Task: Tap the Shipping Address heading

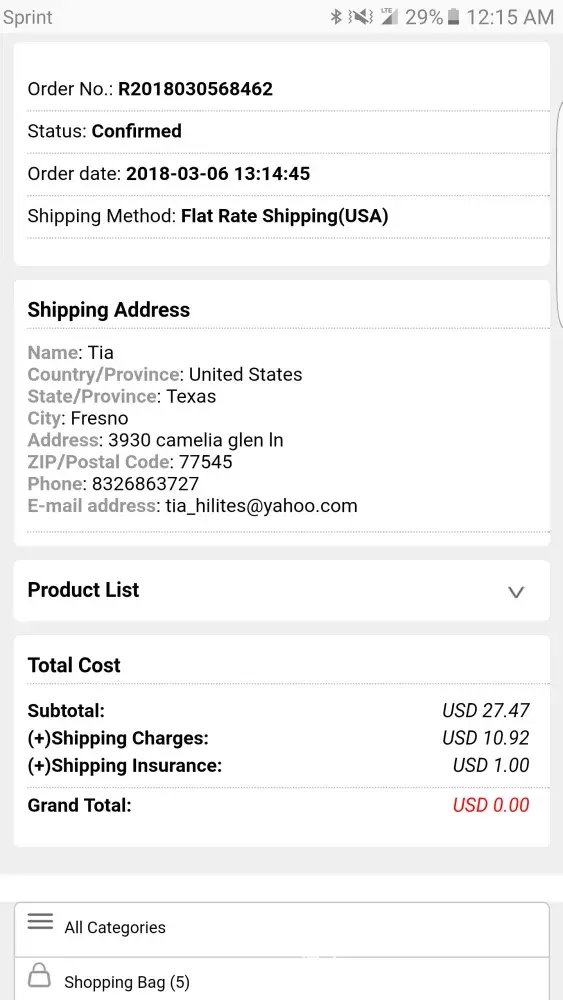Action: point(109,310)
